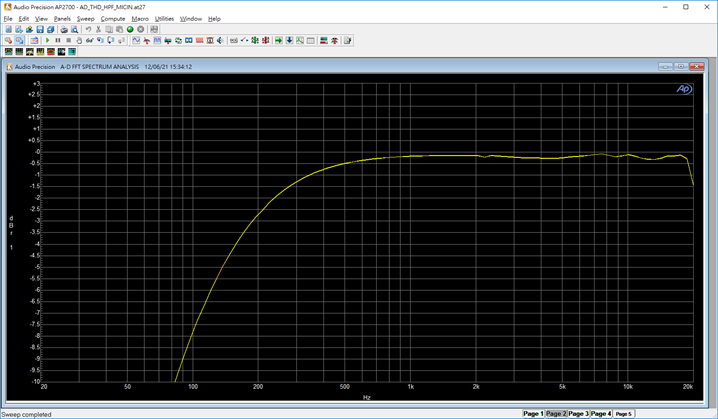The image size is (718, 419).
Task: Switch to the Page 1 tab
Action: click(533, 413)
